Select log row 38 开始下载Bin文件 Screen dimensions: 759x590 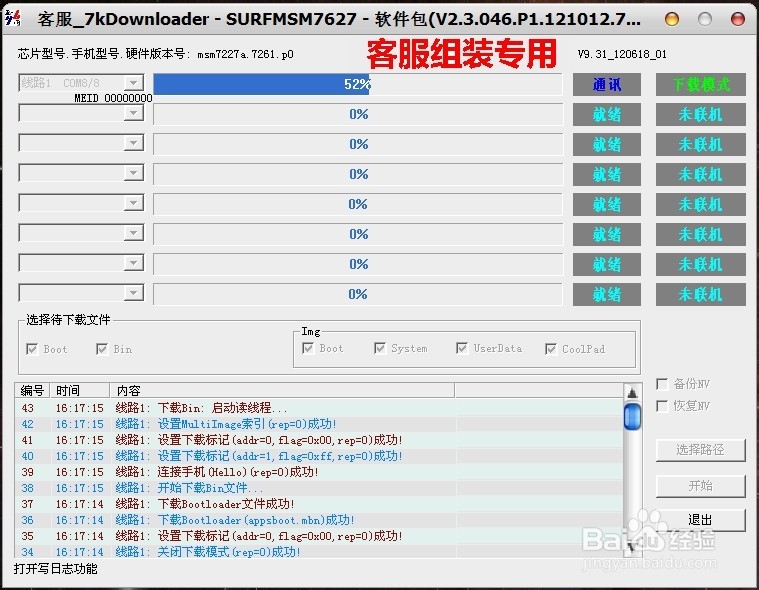coord(319,488)
